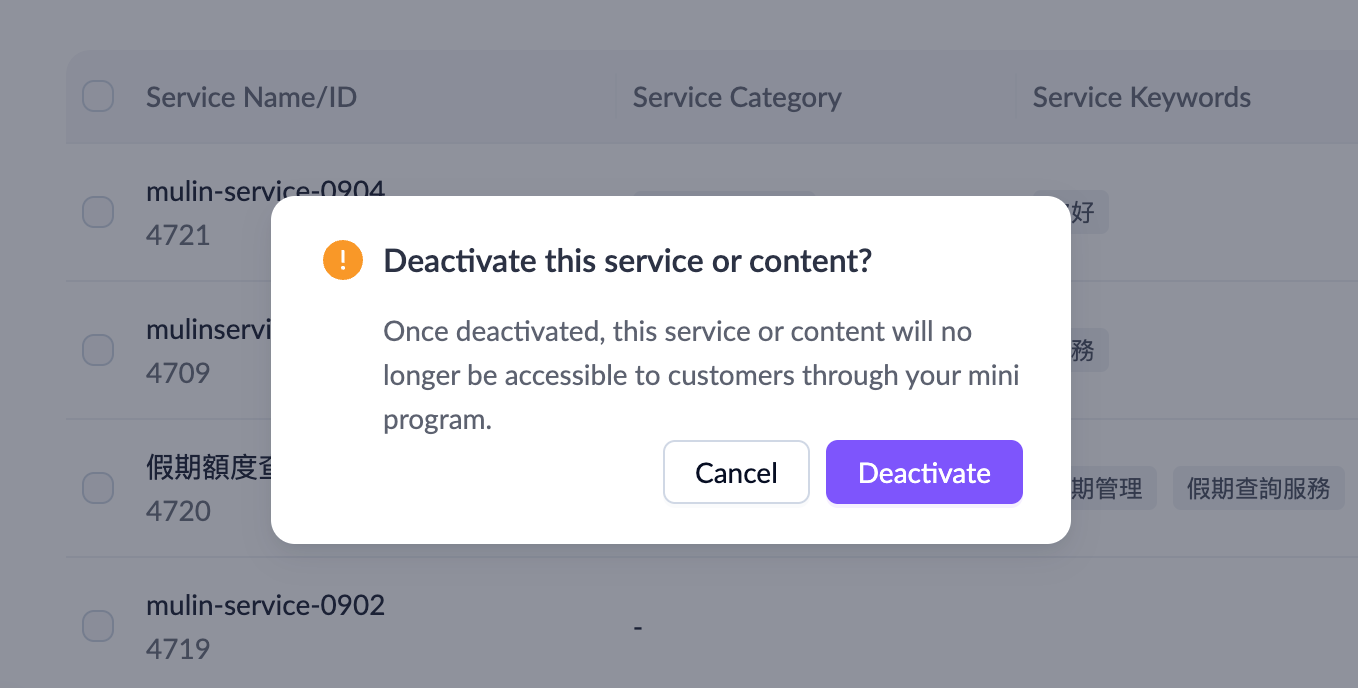Click the service ID 4719 text
The width and height of the screenshot is (1358, 688).
(x=178, y=649)
